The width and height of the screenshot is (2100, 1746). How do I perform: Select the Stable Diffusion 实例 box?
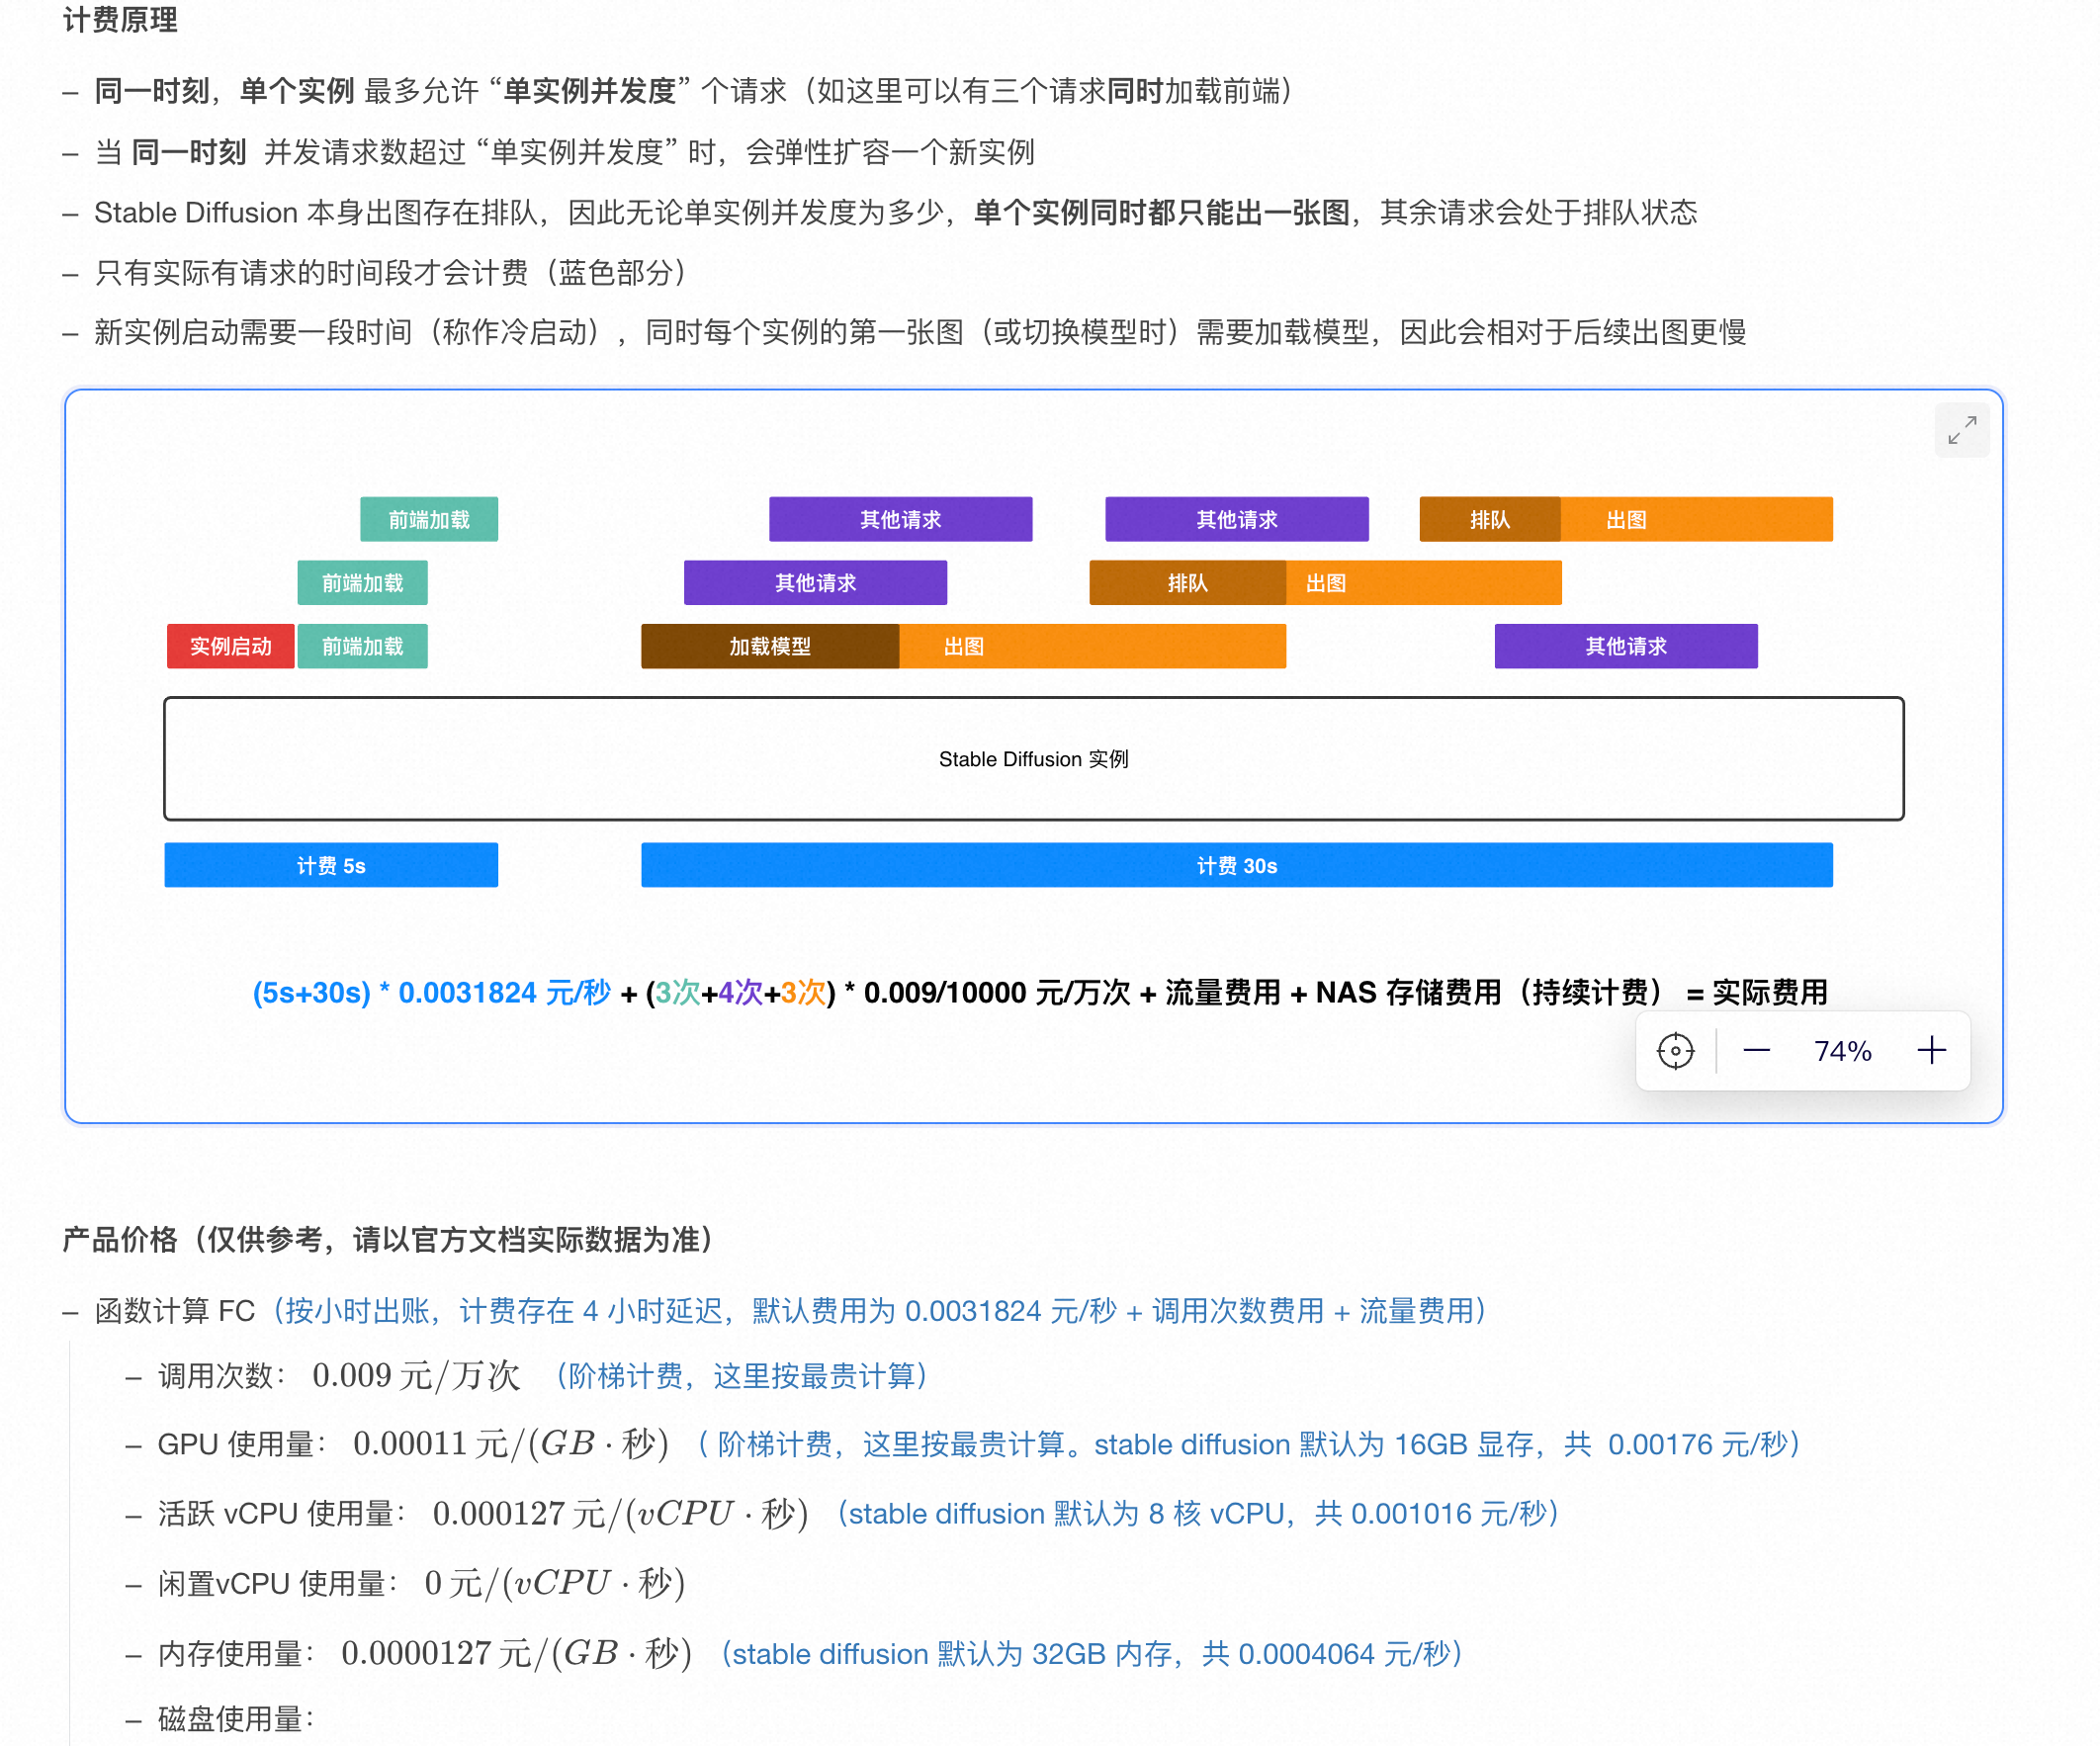tap(1034, 759)
